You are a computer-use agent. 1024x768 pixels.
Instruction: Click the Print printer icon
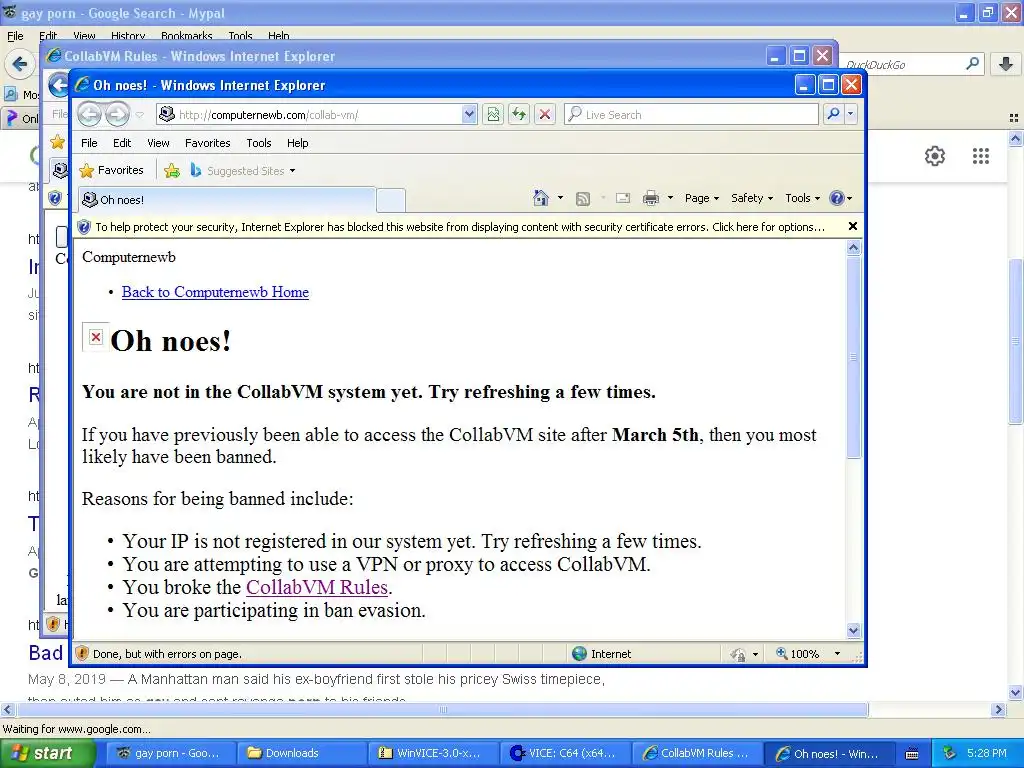click(x=650, y=198)
